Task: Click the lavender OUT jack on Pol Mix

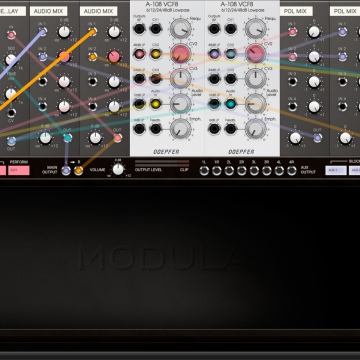Action: tap(318, 138)
